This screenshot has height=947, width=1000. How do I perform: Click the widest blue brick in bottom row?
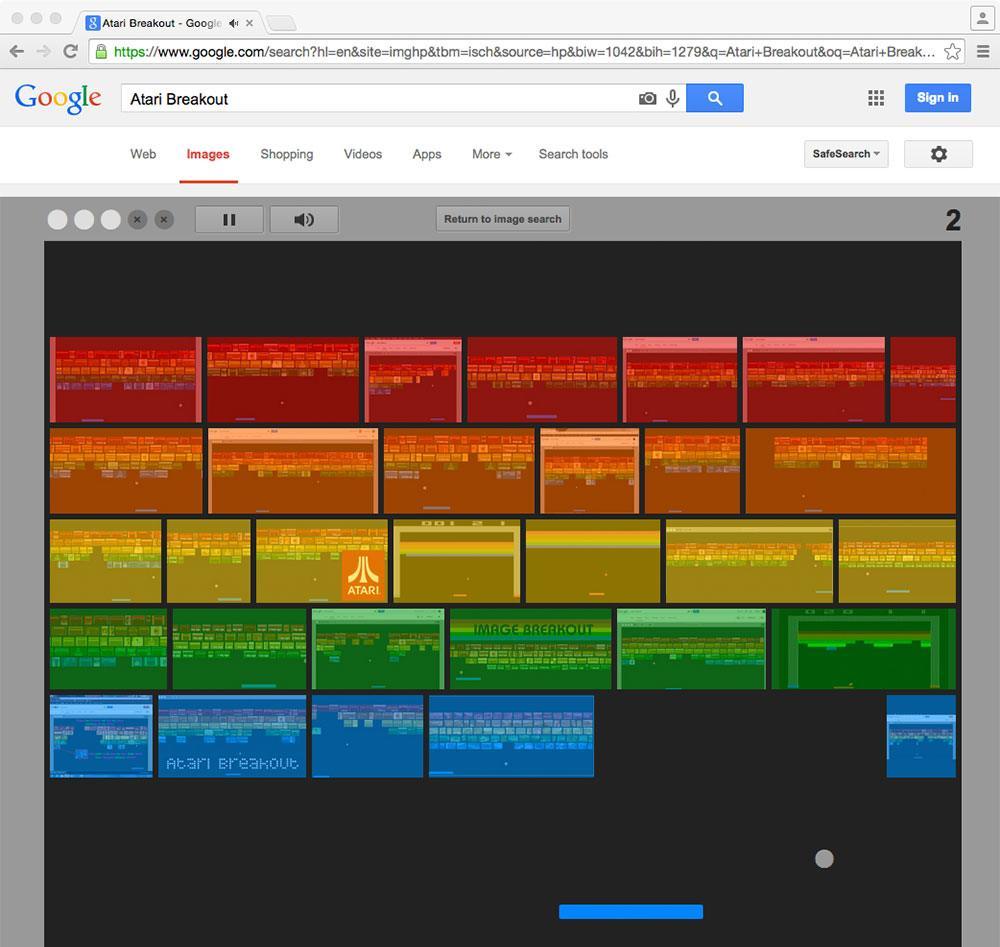click(511, 736)
